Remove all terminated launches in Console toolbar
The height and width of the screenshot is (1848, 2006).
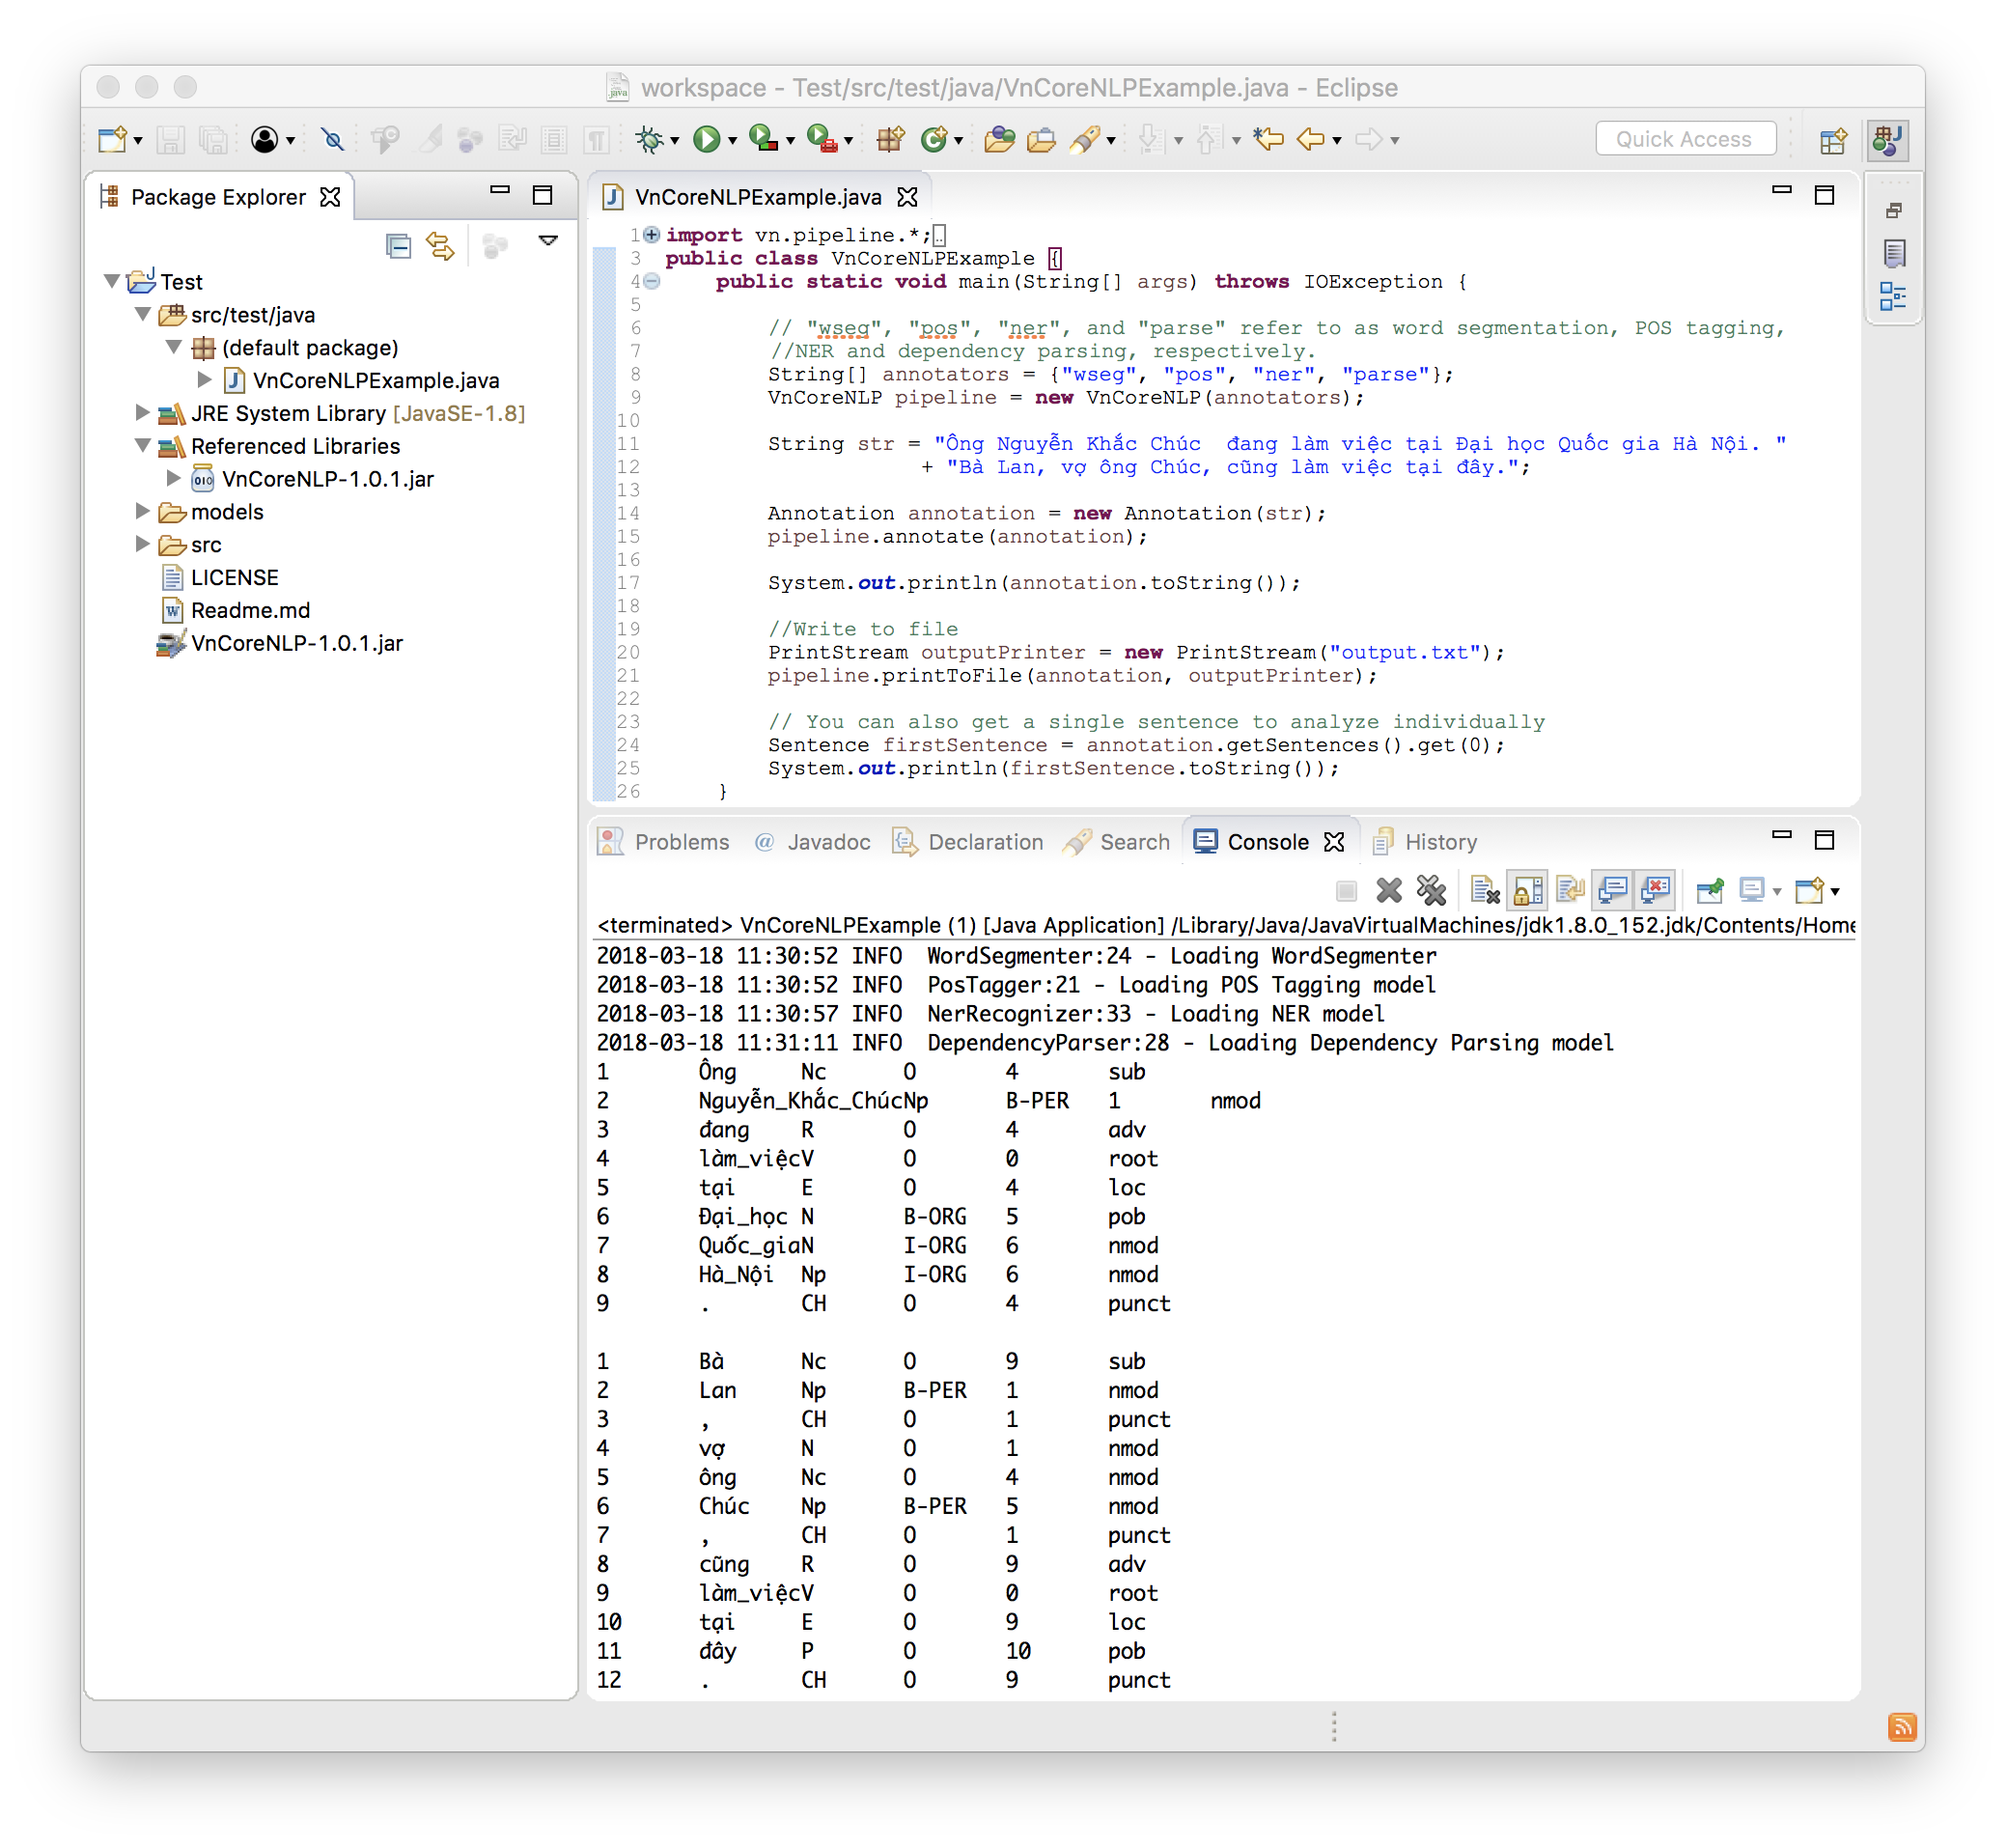point(1432,890)
